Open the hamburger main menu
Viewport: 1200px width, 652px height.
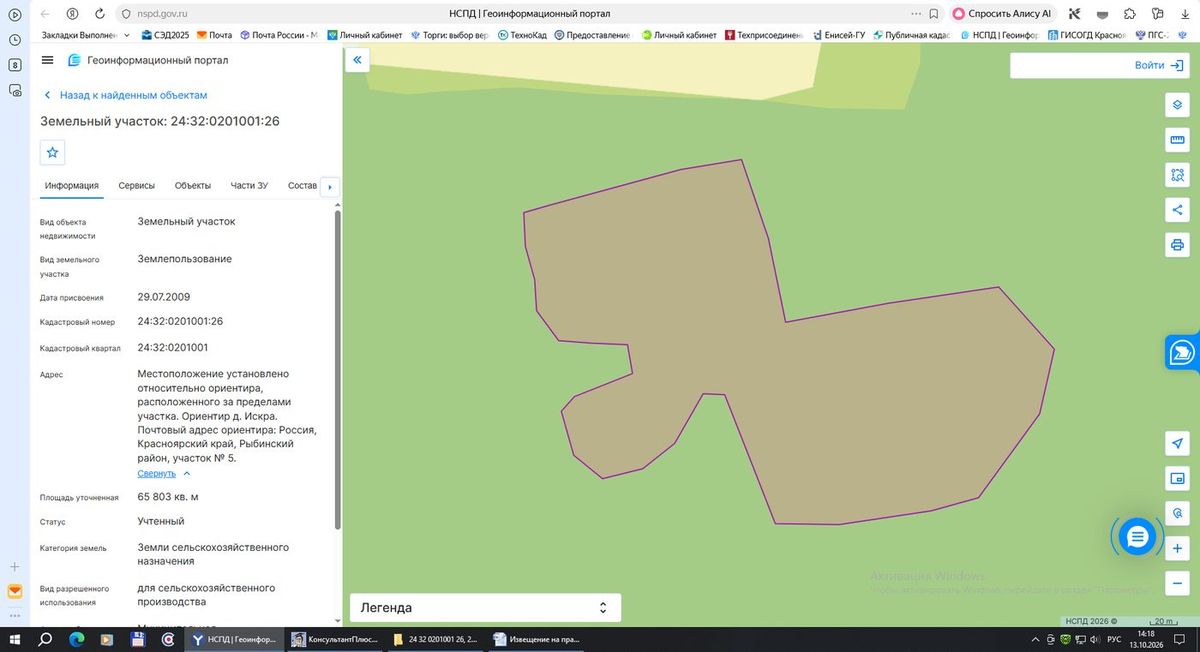click(x=47, y=60)
